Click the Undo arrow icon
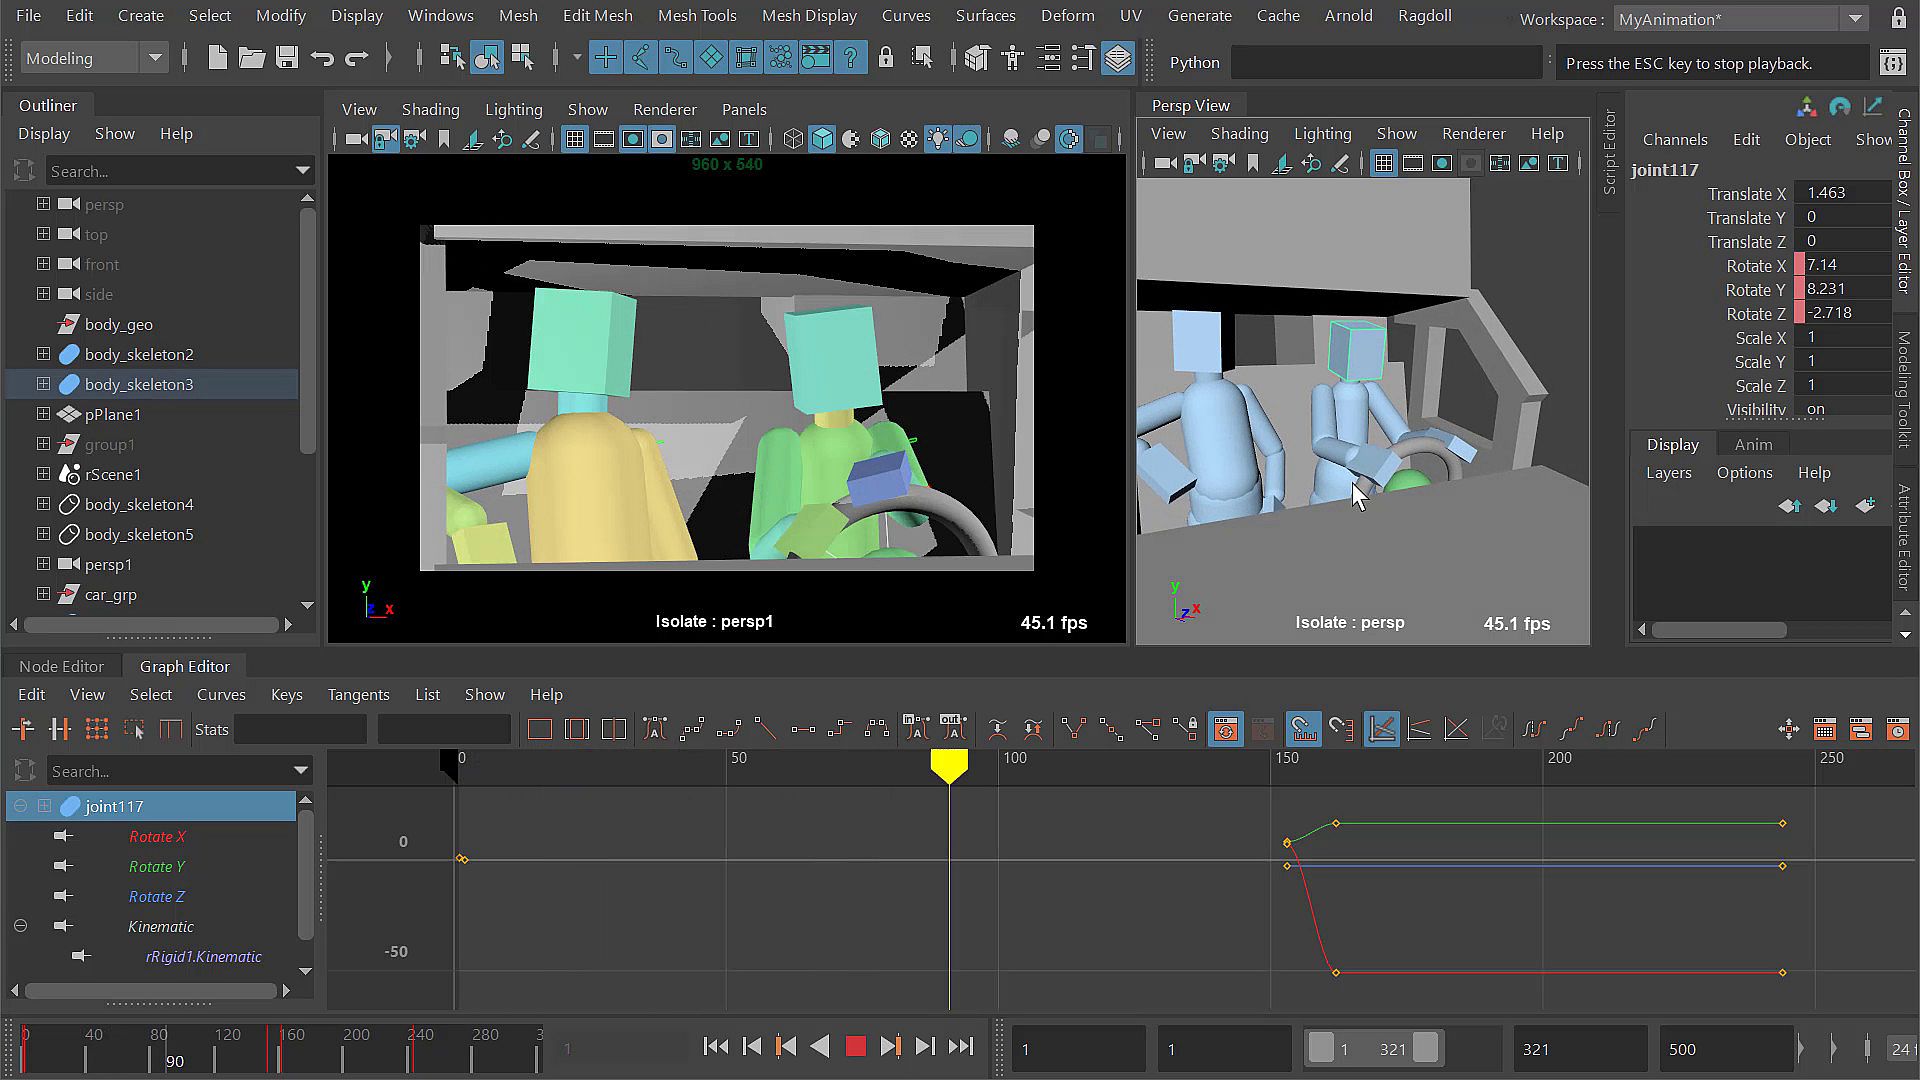Image resolution: width=1920 pixels, height=1080 pixels. [322, 58]
